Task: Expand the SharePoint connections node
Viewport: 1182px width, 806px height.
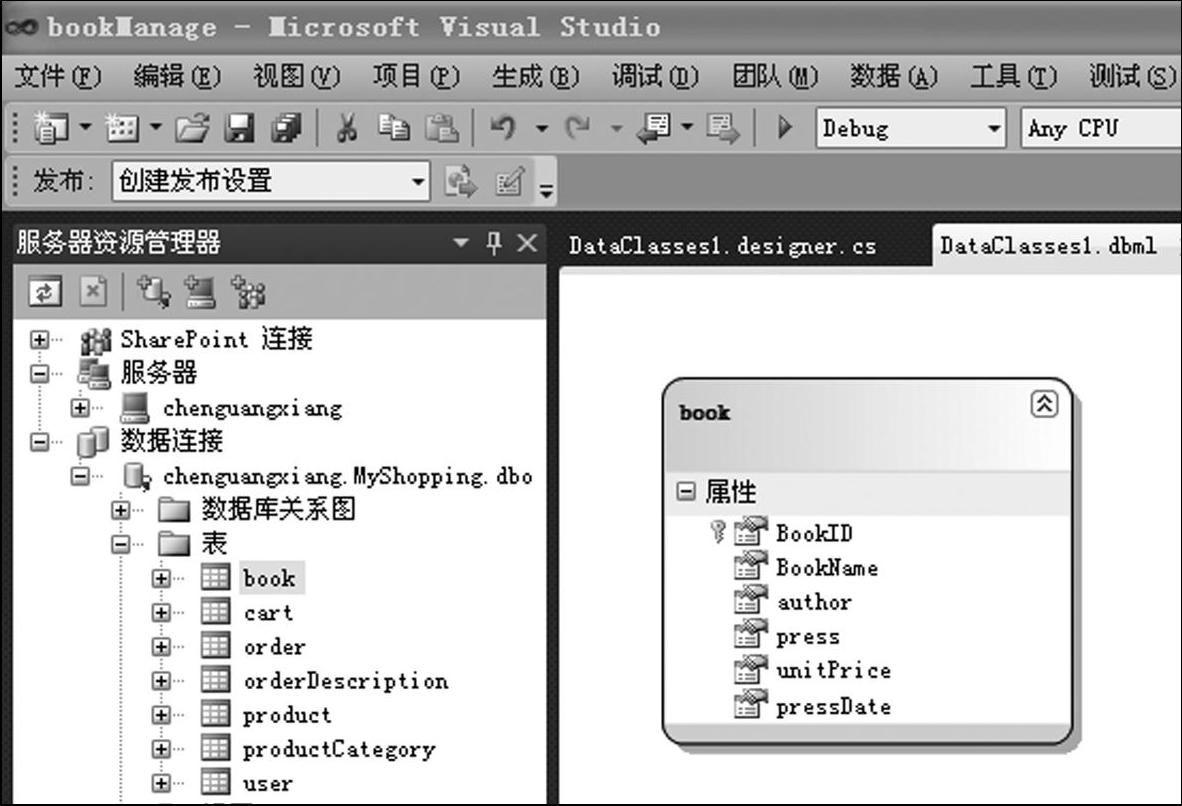Action: click(x=39, y=340)
